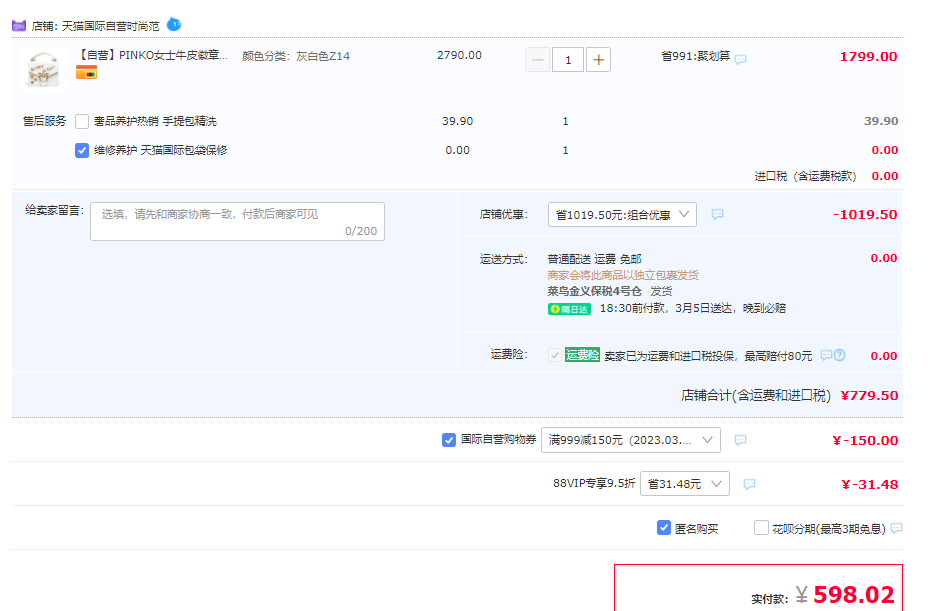Click the 菜鸟金义保税4号仓 warehouse text
Image resolution: width=931 pixels, height=611 pixels.
click(594, 292)
